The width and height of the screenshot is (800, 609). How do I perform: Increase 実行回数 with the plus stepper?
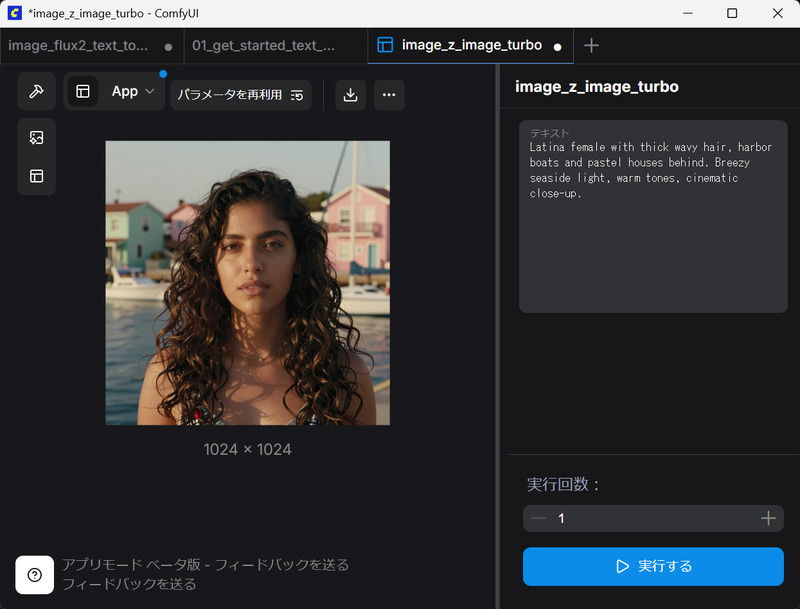[x=768, y=518]
